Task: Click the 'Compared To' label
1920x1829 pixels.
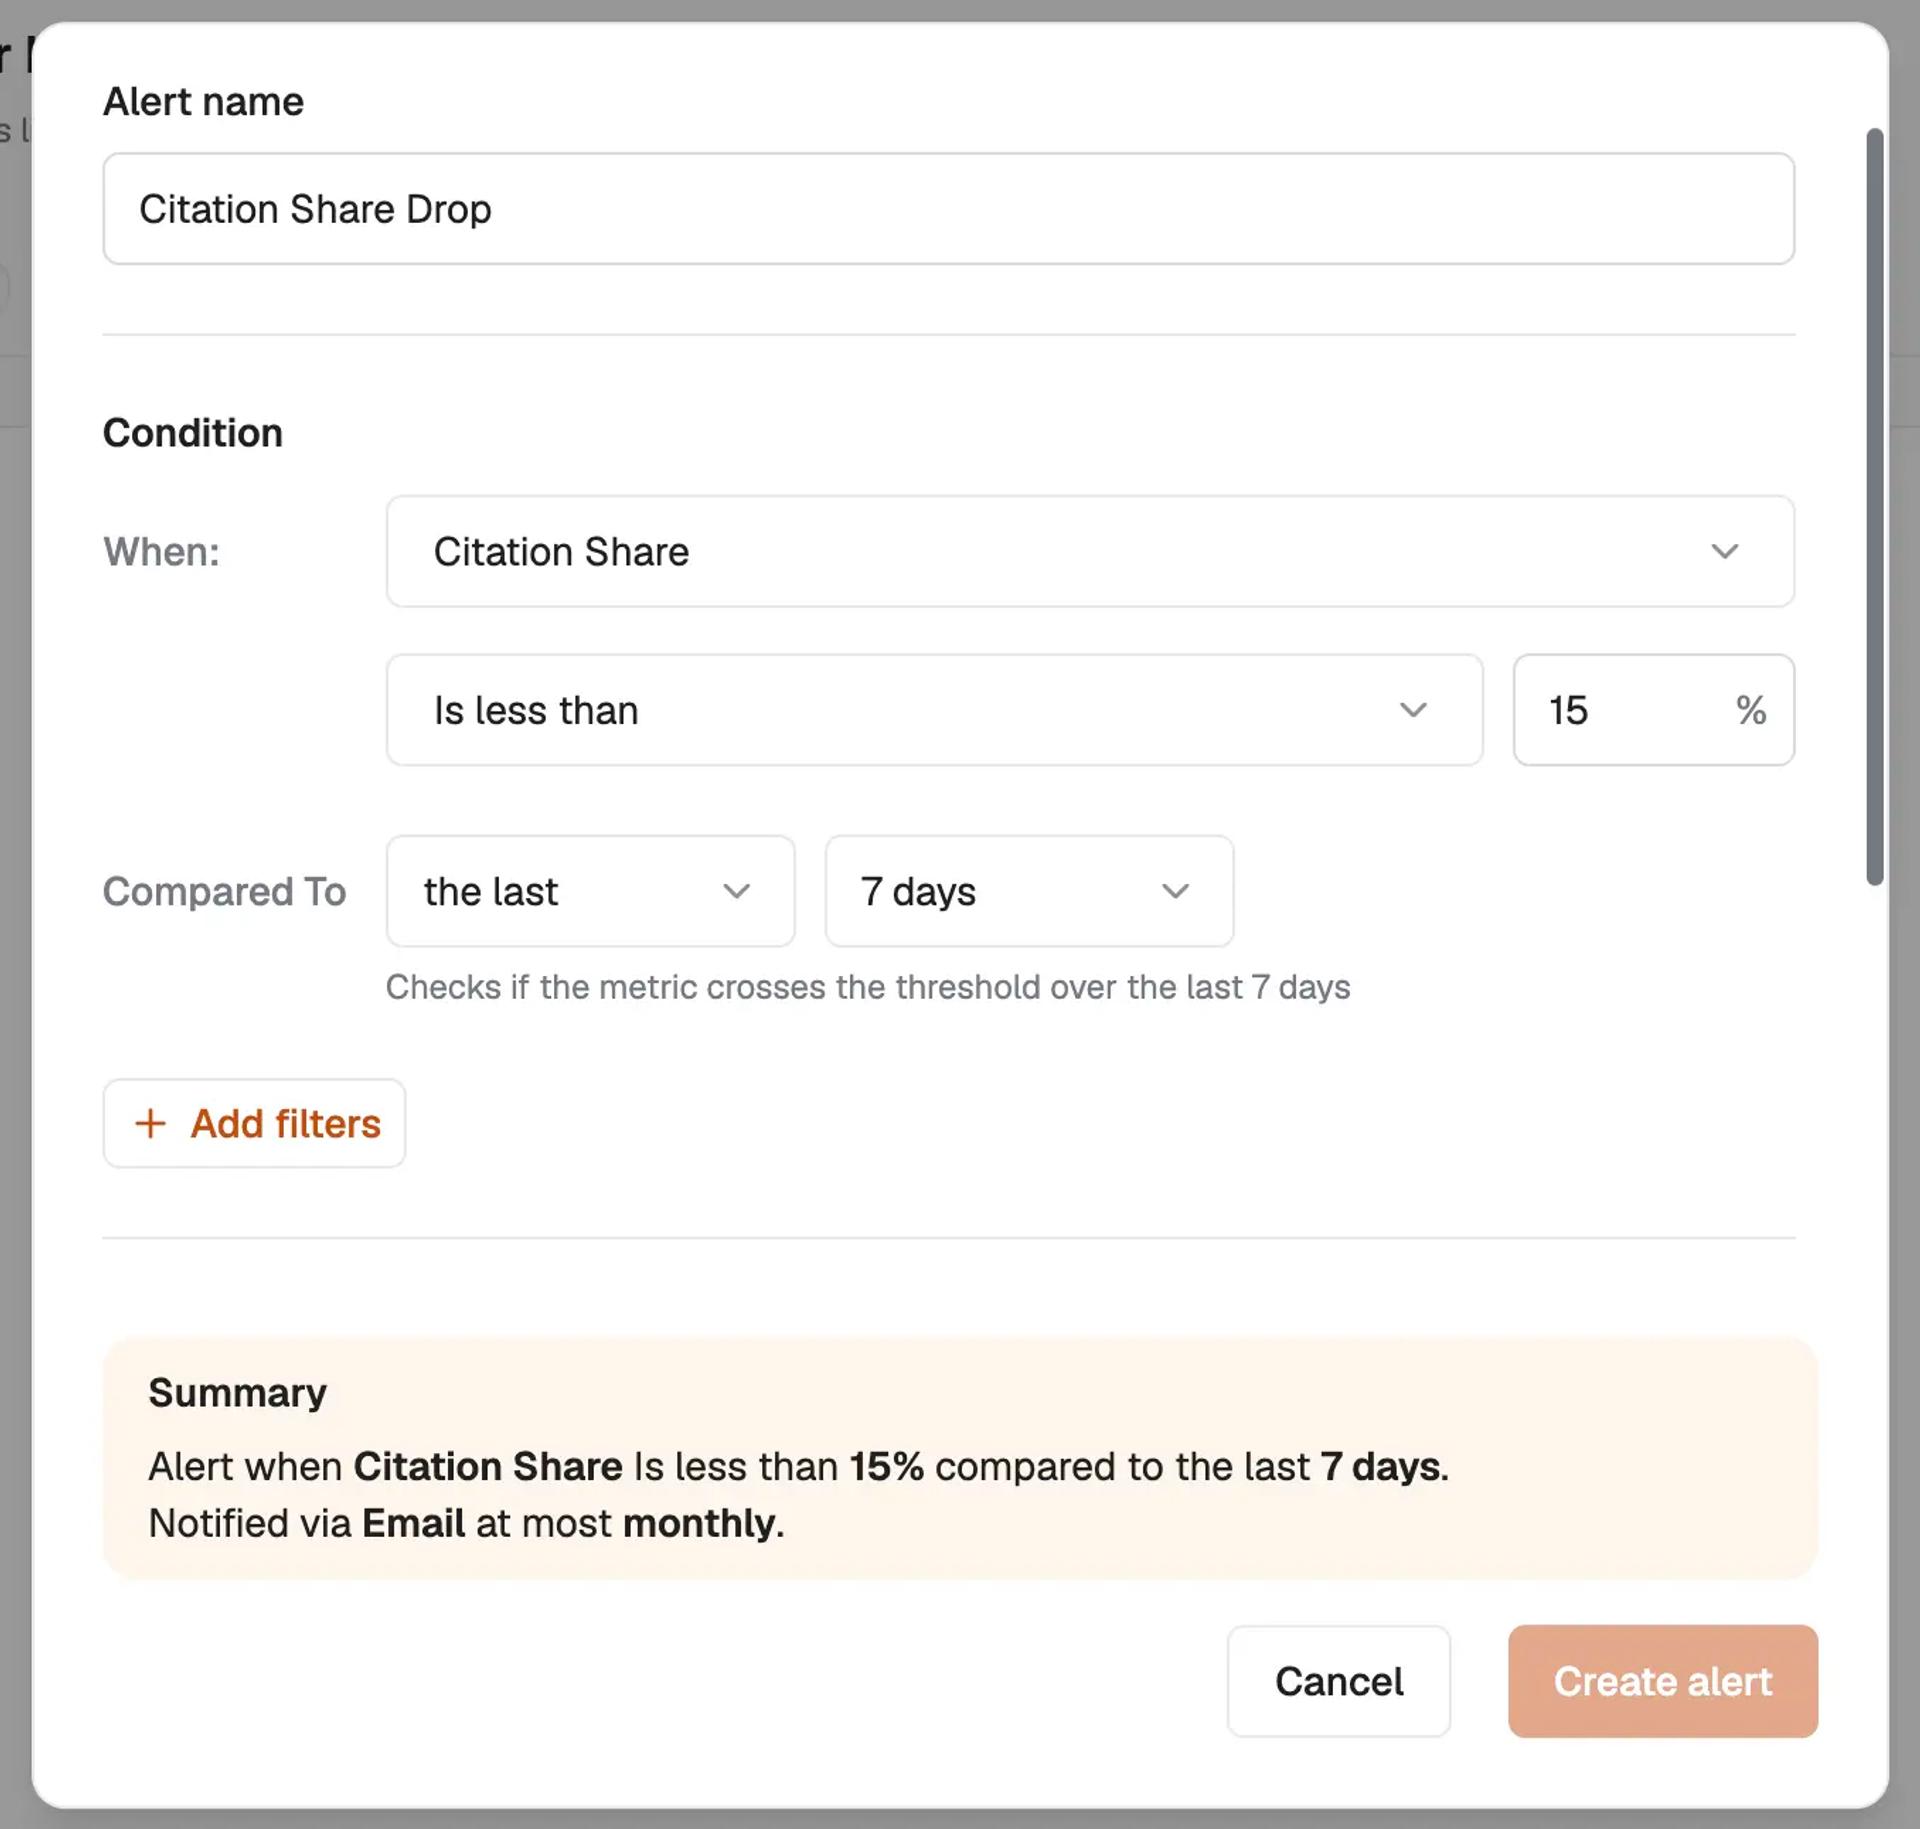Action: pos(224,891)
